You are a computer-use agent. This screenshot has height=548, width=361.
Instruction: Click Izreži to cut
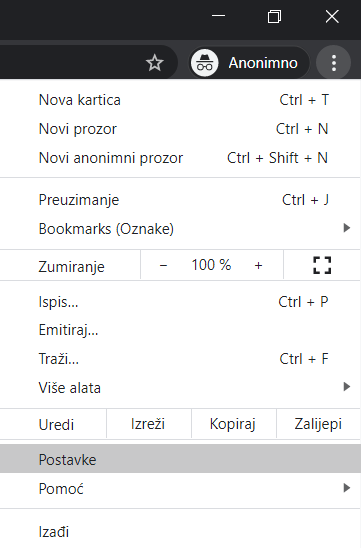[148, 424]
